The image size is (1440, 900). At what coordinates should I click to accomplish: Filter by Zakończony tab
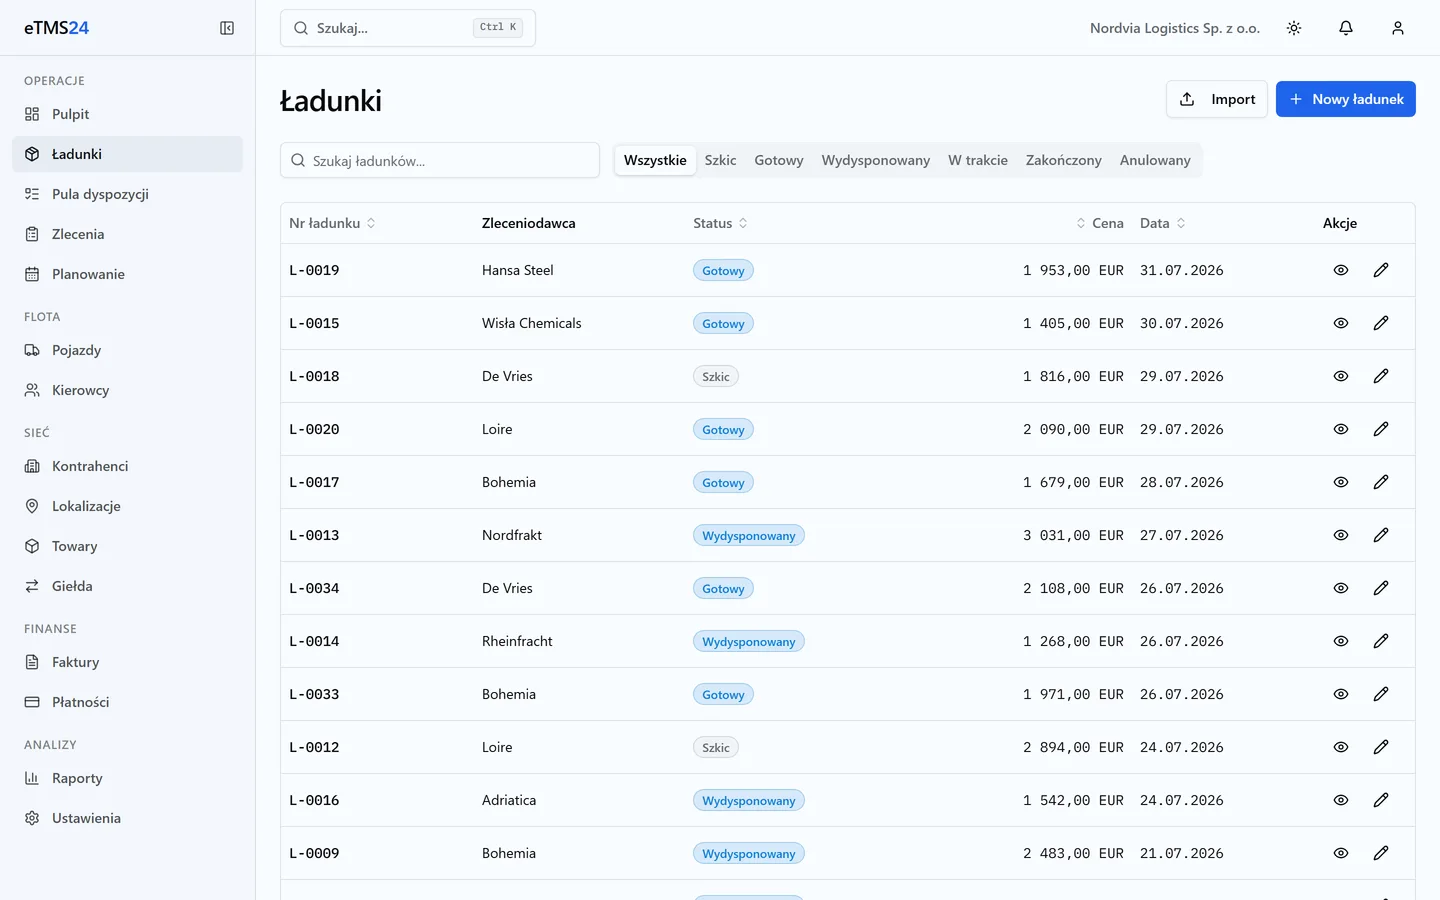pyautogui.click(x=1064, y=160)
